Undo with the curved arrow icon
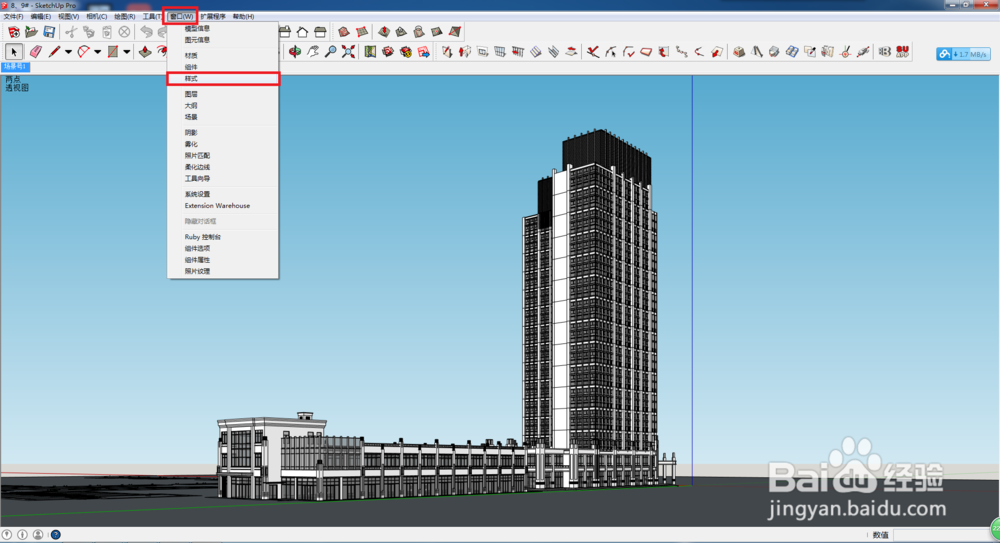The height and width of the screenshot is (543, 1000). click(x=146, y=32)
